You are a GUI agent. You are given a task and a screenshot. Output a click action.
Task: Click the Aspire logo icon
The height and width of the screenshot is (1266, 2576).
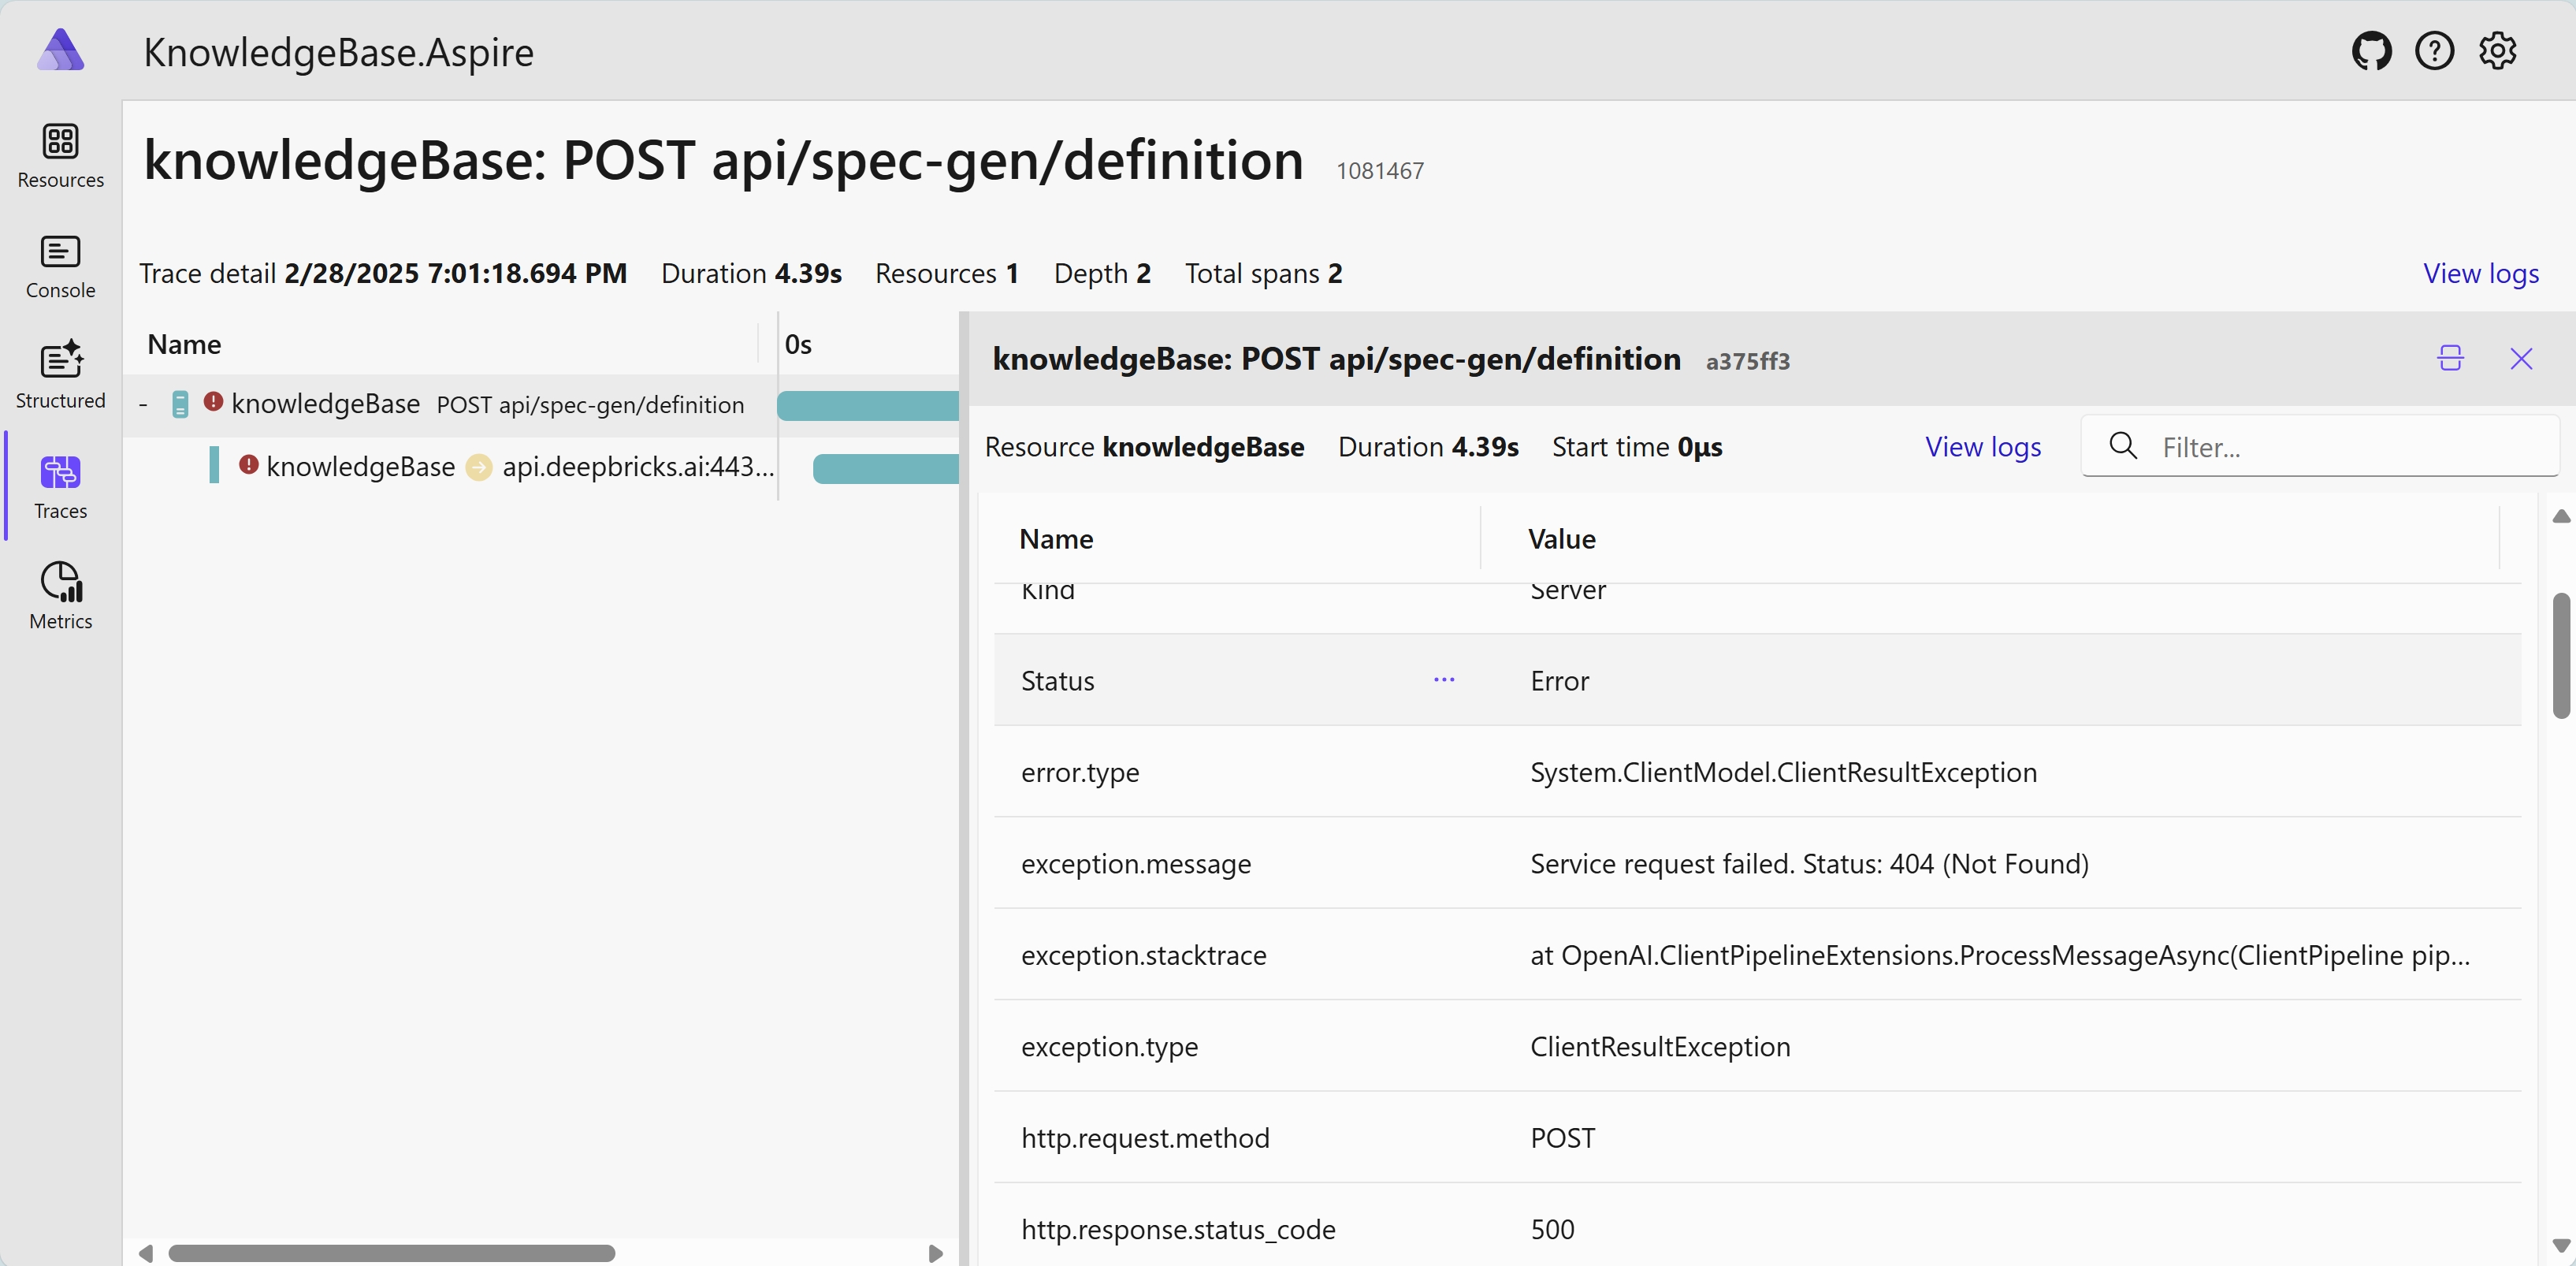(x=60, y=50)
